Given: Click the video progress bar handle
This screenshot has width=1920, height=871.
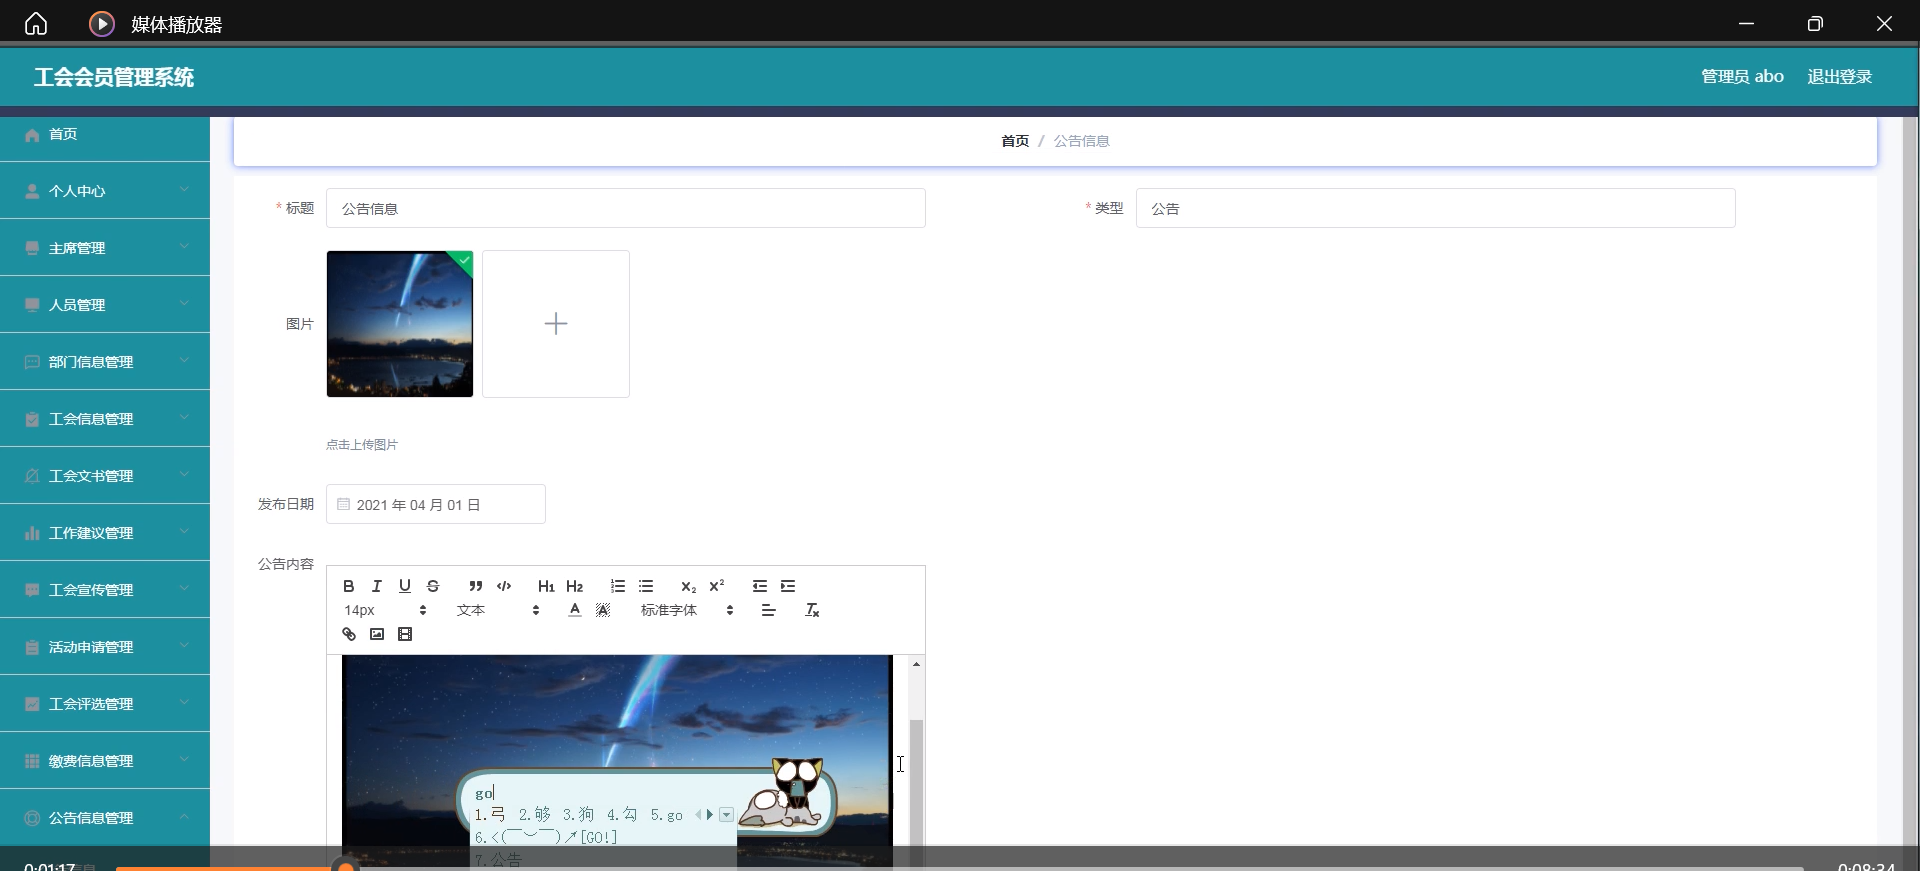Looking at the screenshot, I should (346, 866).
